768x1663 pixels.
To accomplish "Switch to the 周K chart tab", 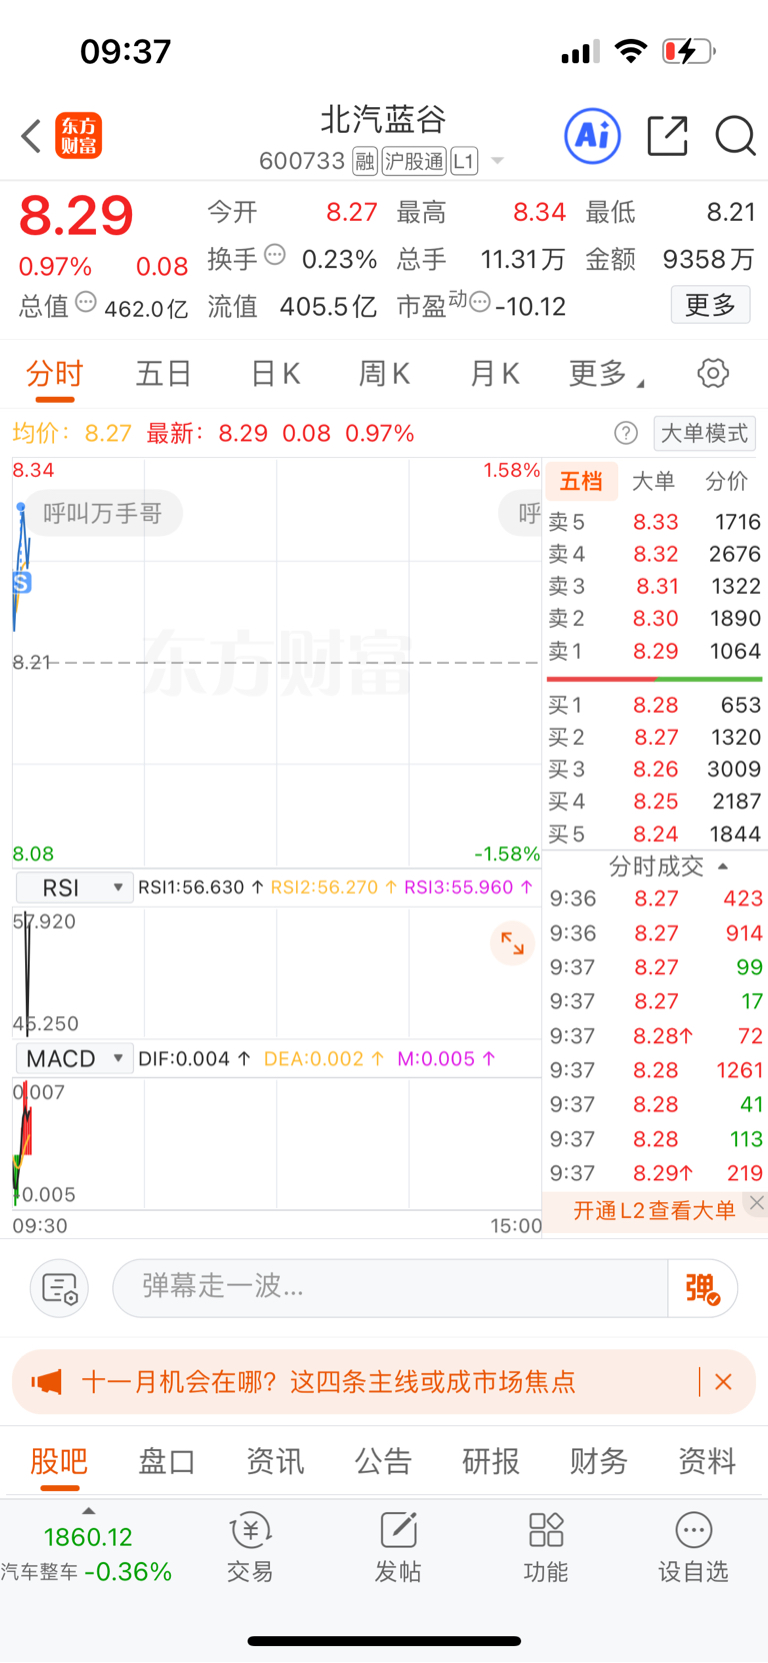I will [384, 374].
